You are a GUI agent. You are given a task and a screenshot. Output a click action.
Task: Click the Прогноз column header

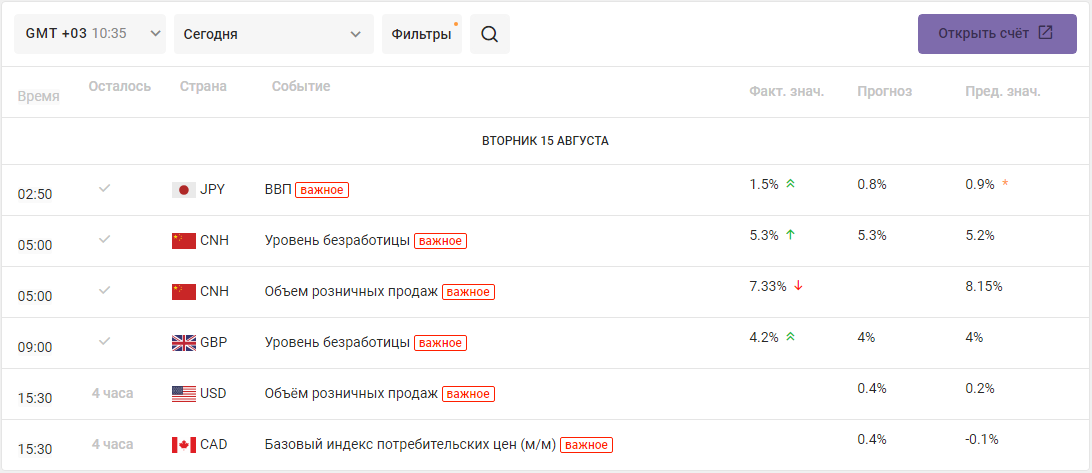884,91
